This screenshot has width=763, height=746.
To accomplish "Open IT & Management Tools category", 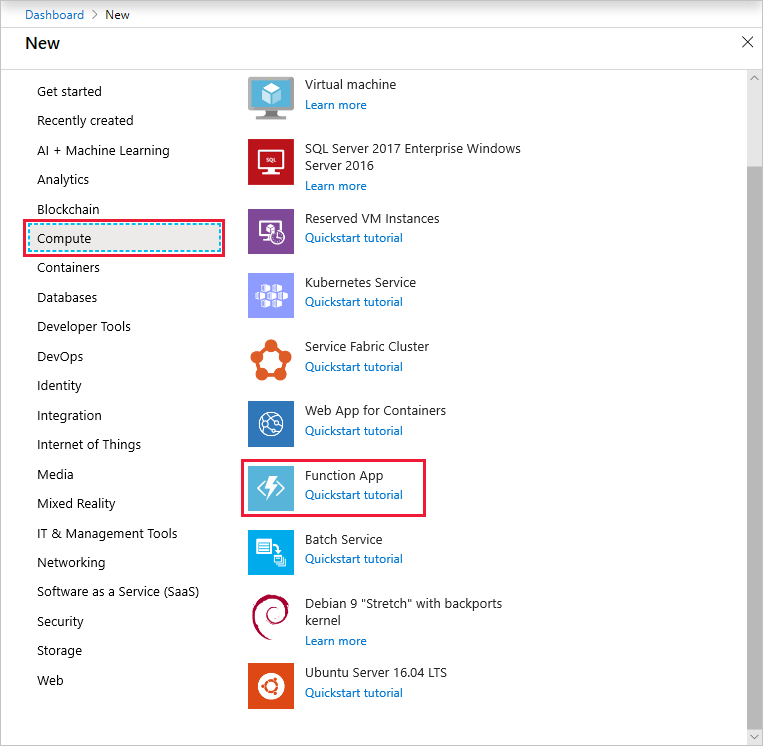I will point(107,534).
